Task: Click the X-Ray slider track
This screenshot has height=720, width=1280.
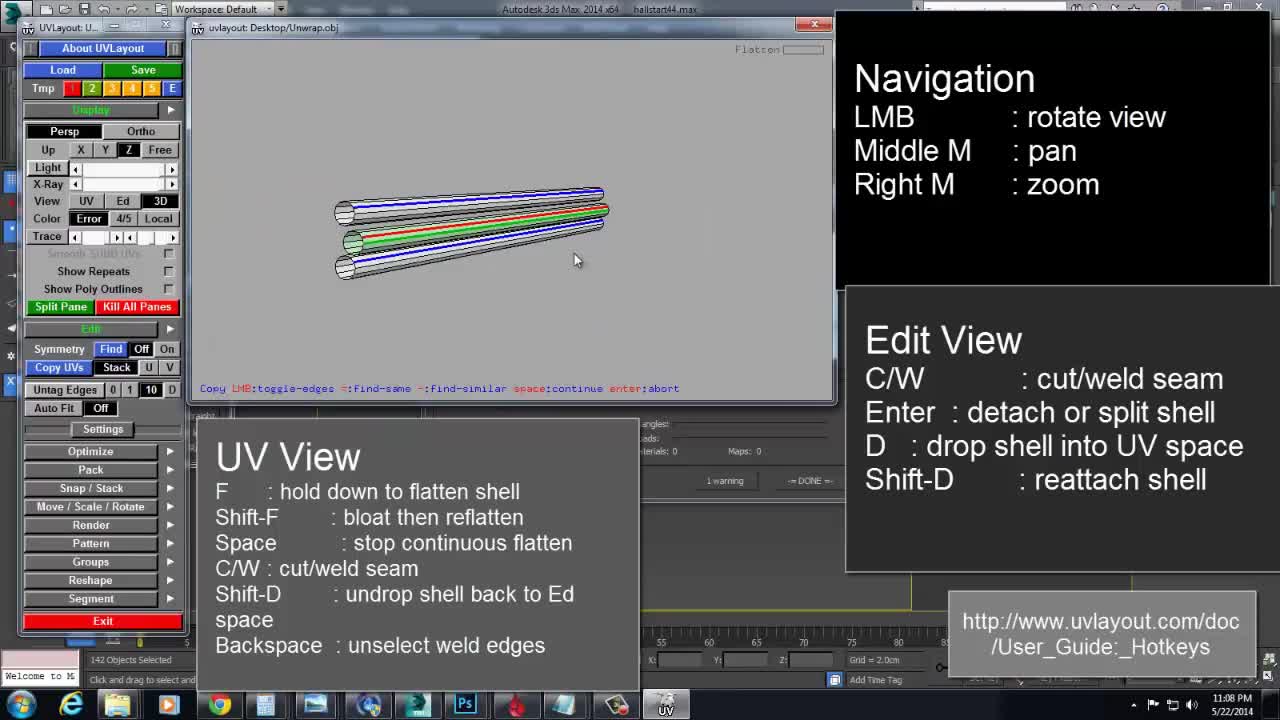Action: [124, 184]
